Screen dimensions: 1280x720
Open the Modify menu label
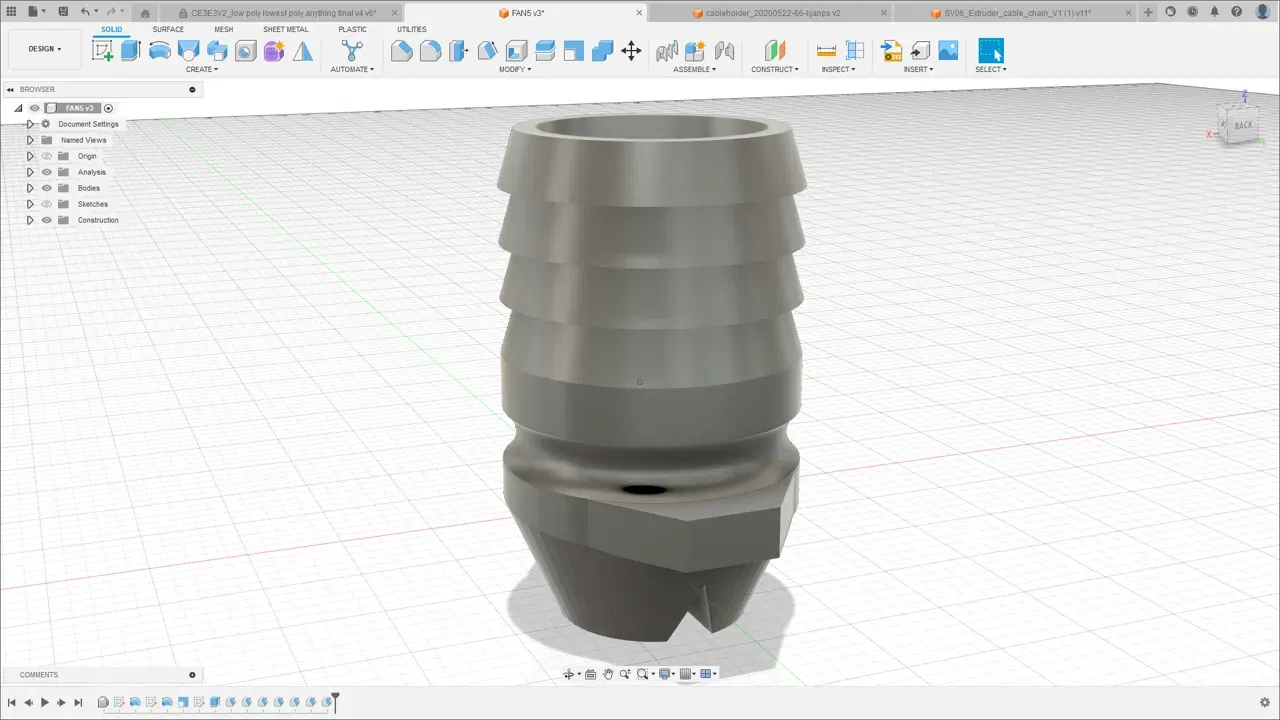pos(515,70)
